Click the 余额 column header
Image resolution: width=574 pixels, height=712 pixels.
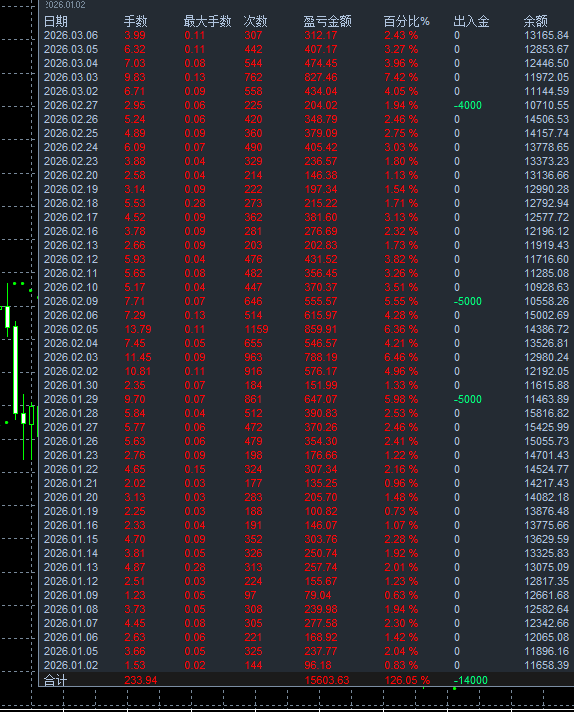point(535,21)
